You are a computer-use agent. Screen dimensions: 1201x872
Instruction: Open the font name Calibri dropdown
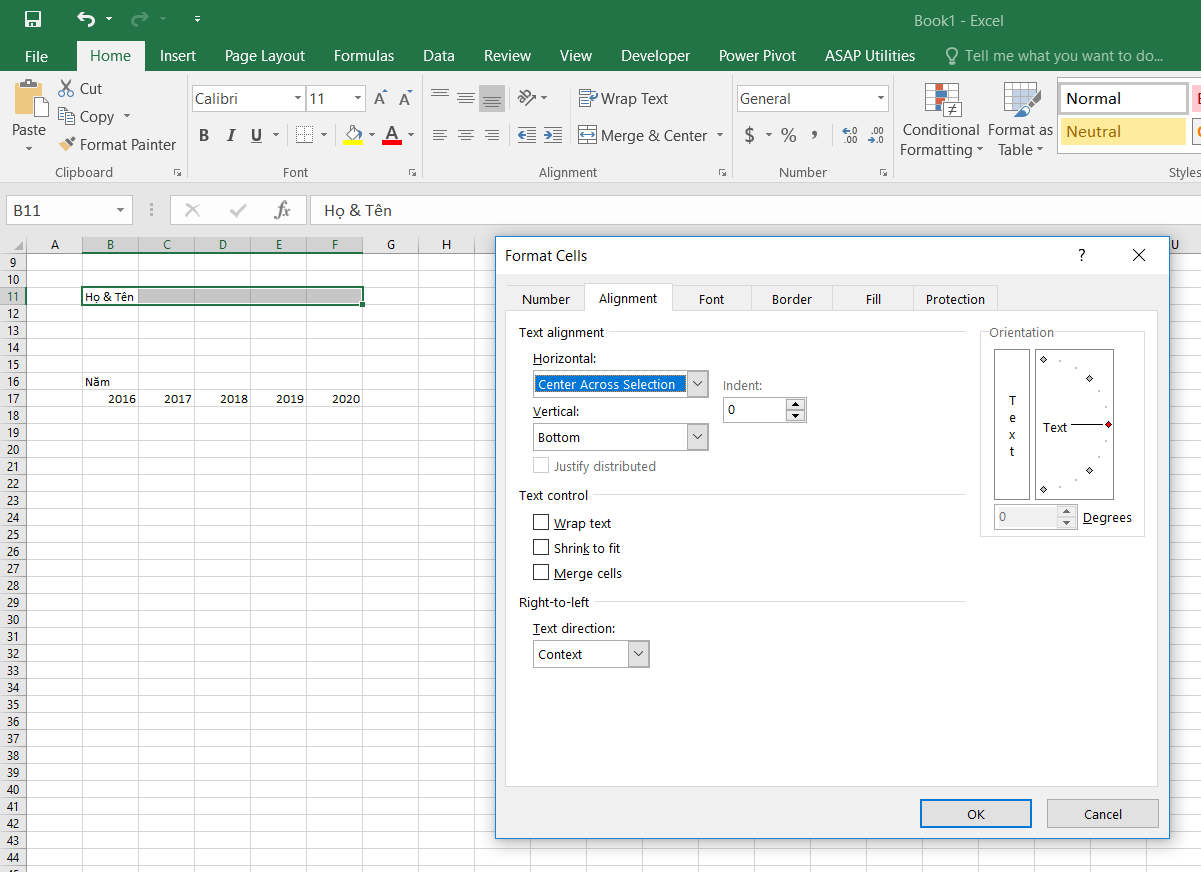click(298, 99)
